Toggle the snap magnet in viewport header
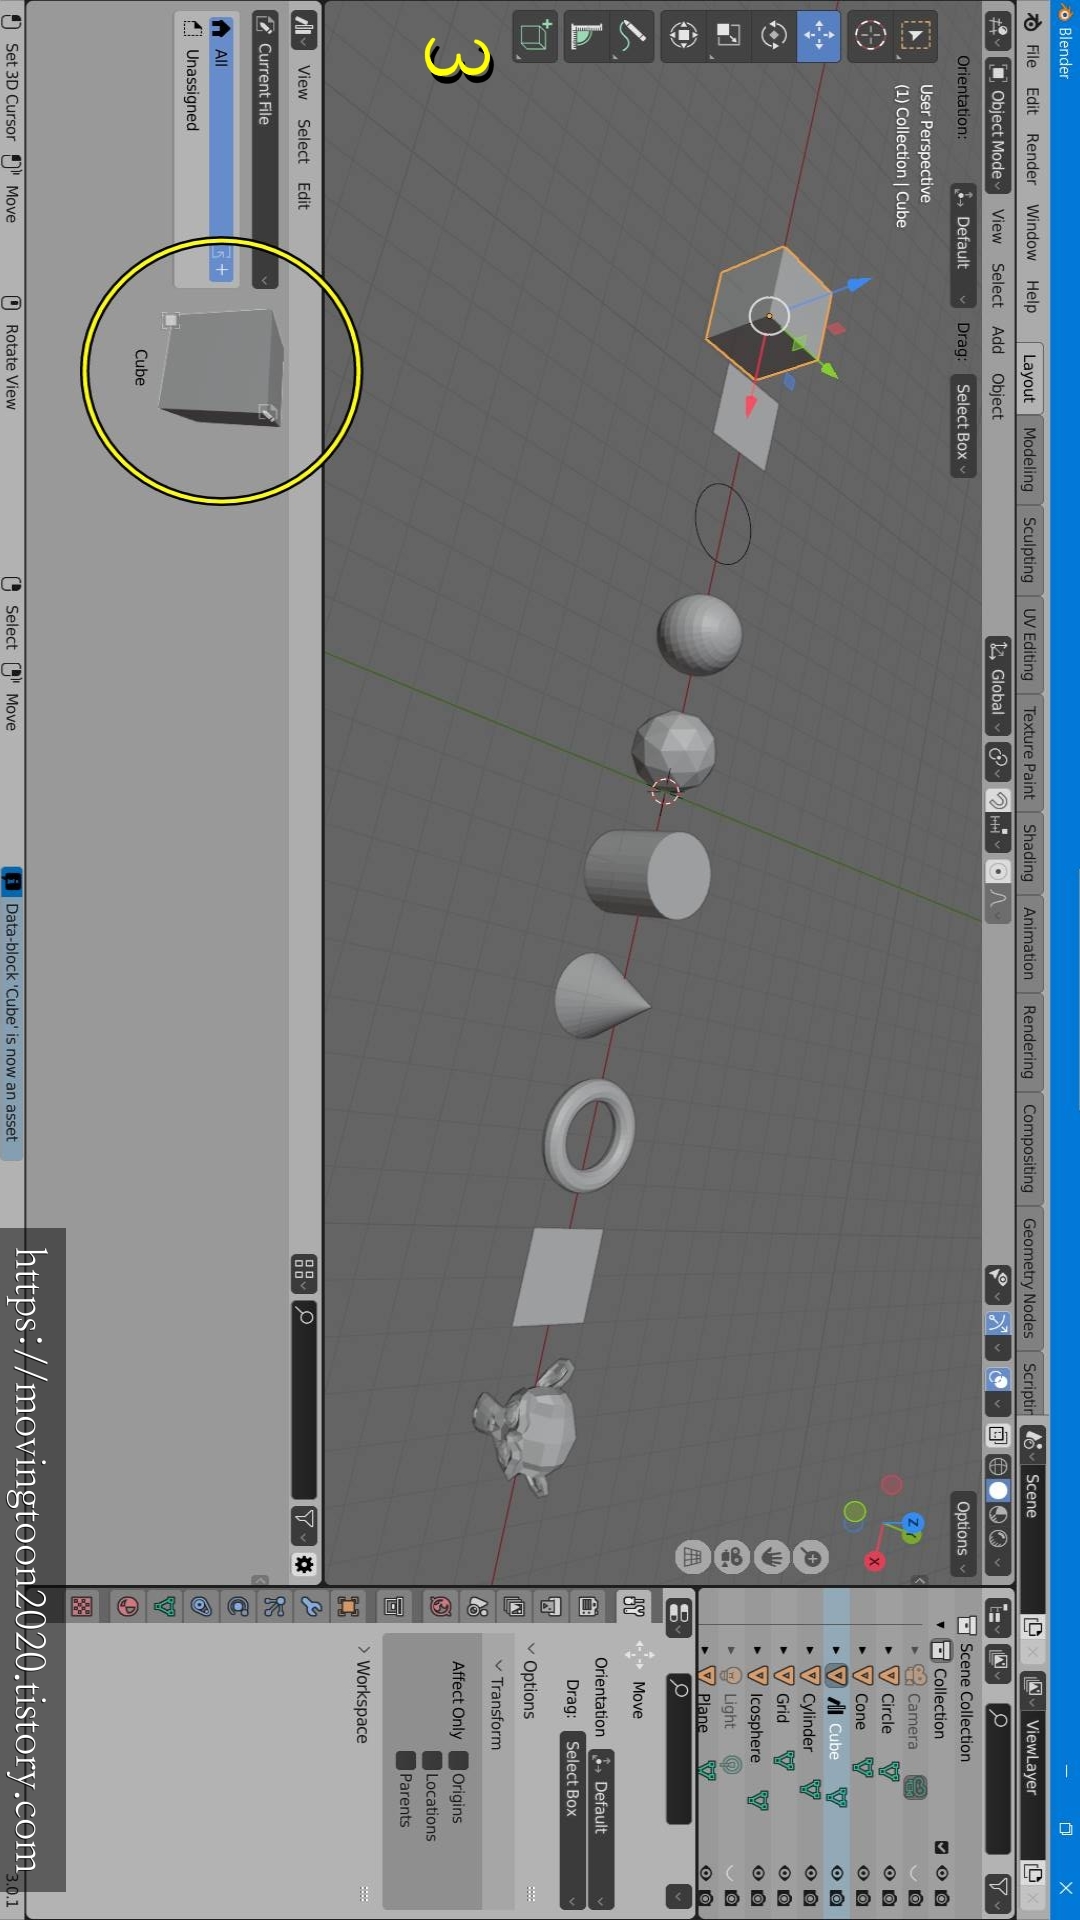 coord(998,801)
